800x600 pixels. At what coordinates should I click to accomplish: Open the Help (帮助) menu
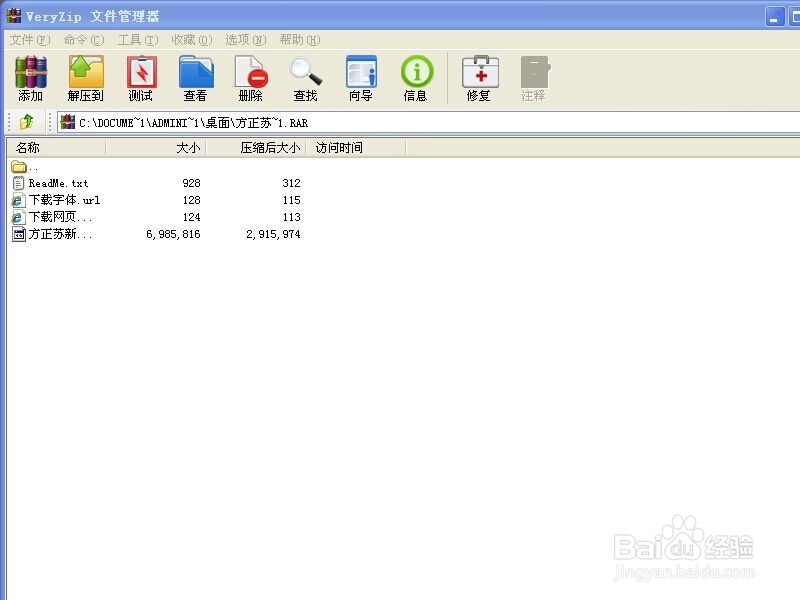pos(300,40)
